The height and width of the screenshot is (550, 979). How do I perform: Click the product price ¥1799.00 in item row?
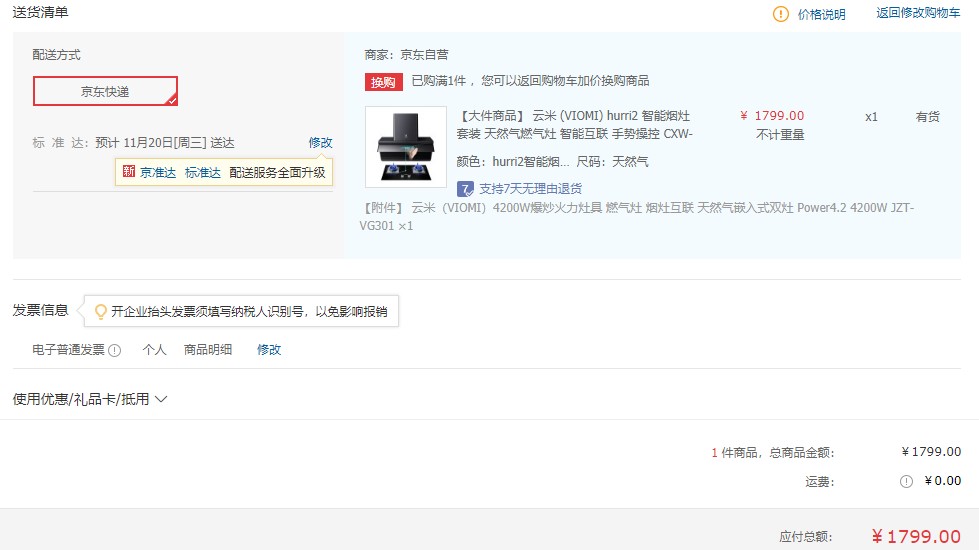tap(772, 115)
